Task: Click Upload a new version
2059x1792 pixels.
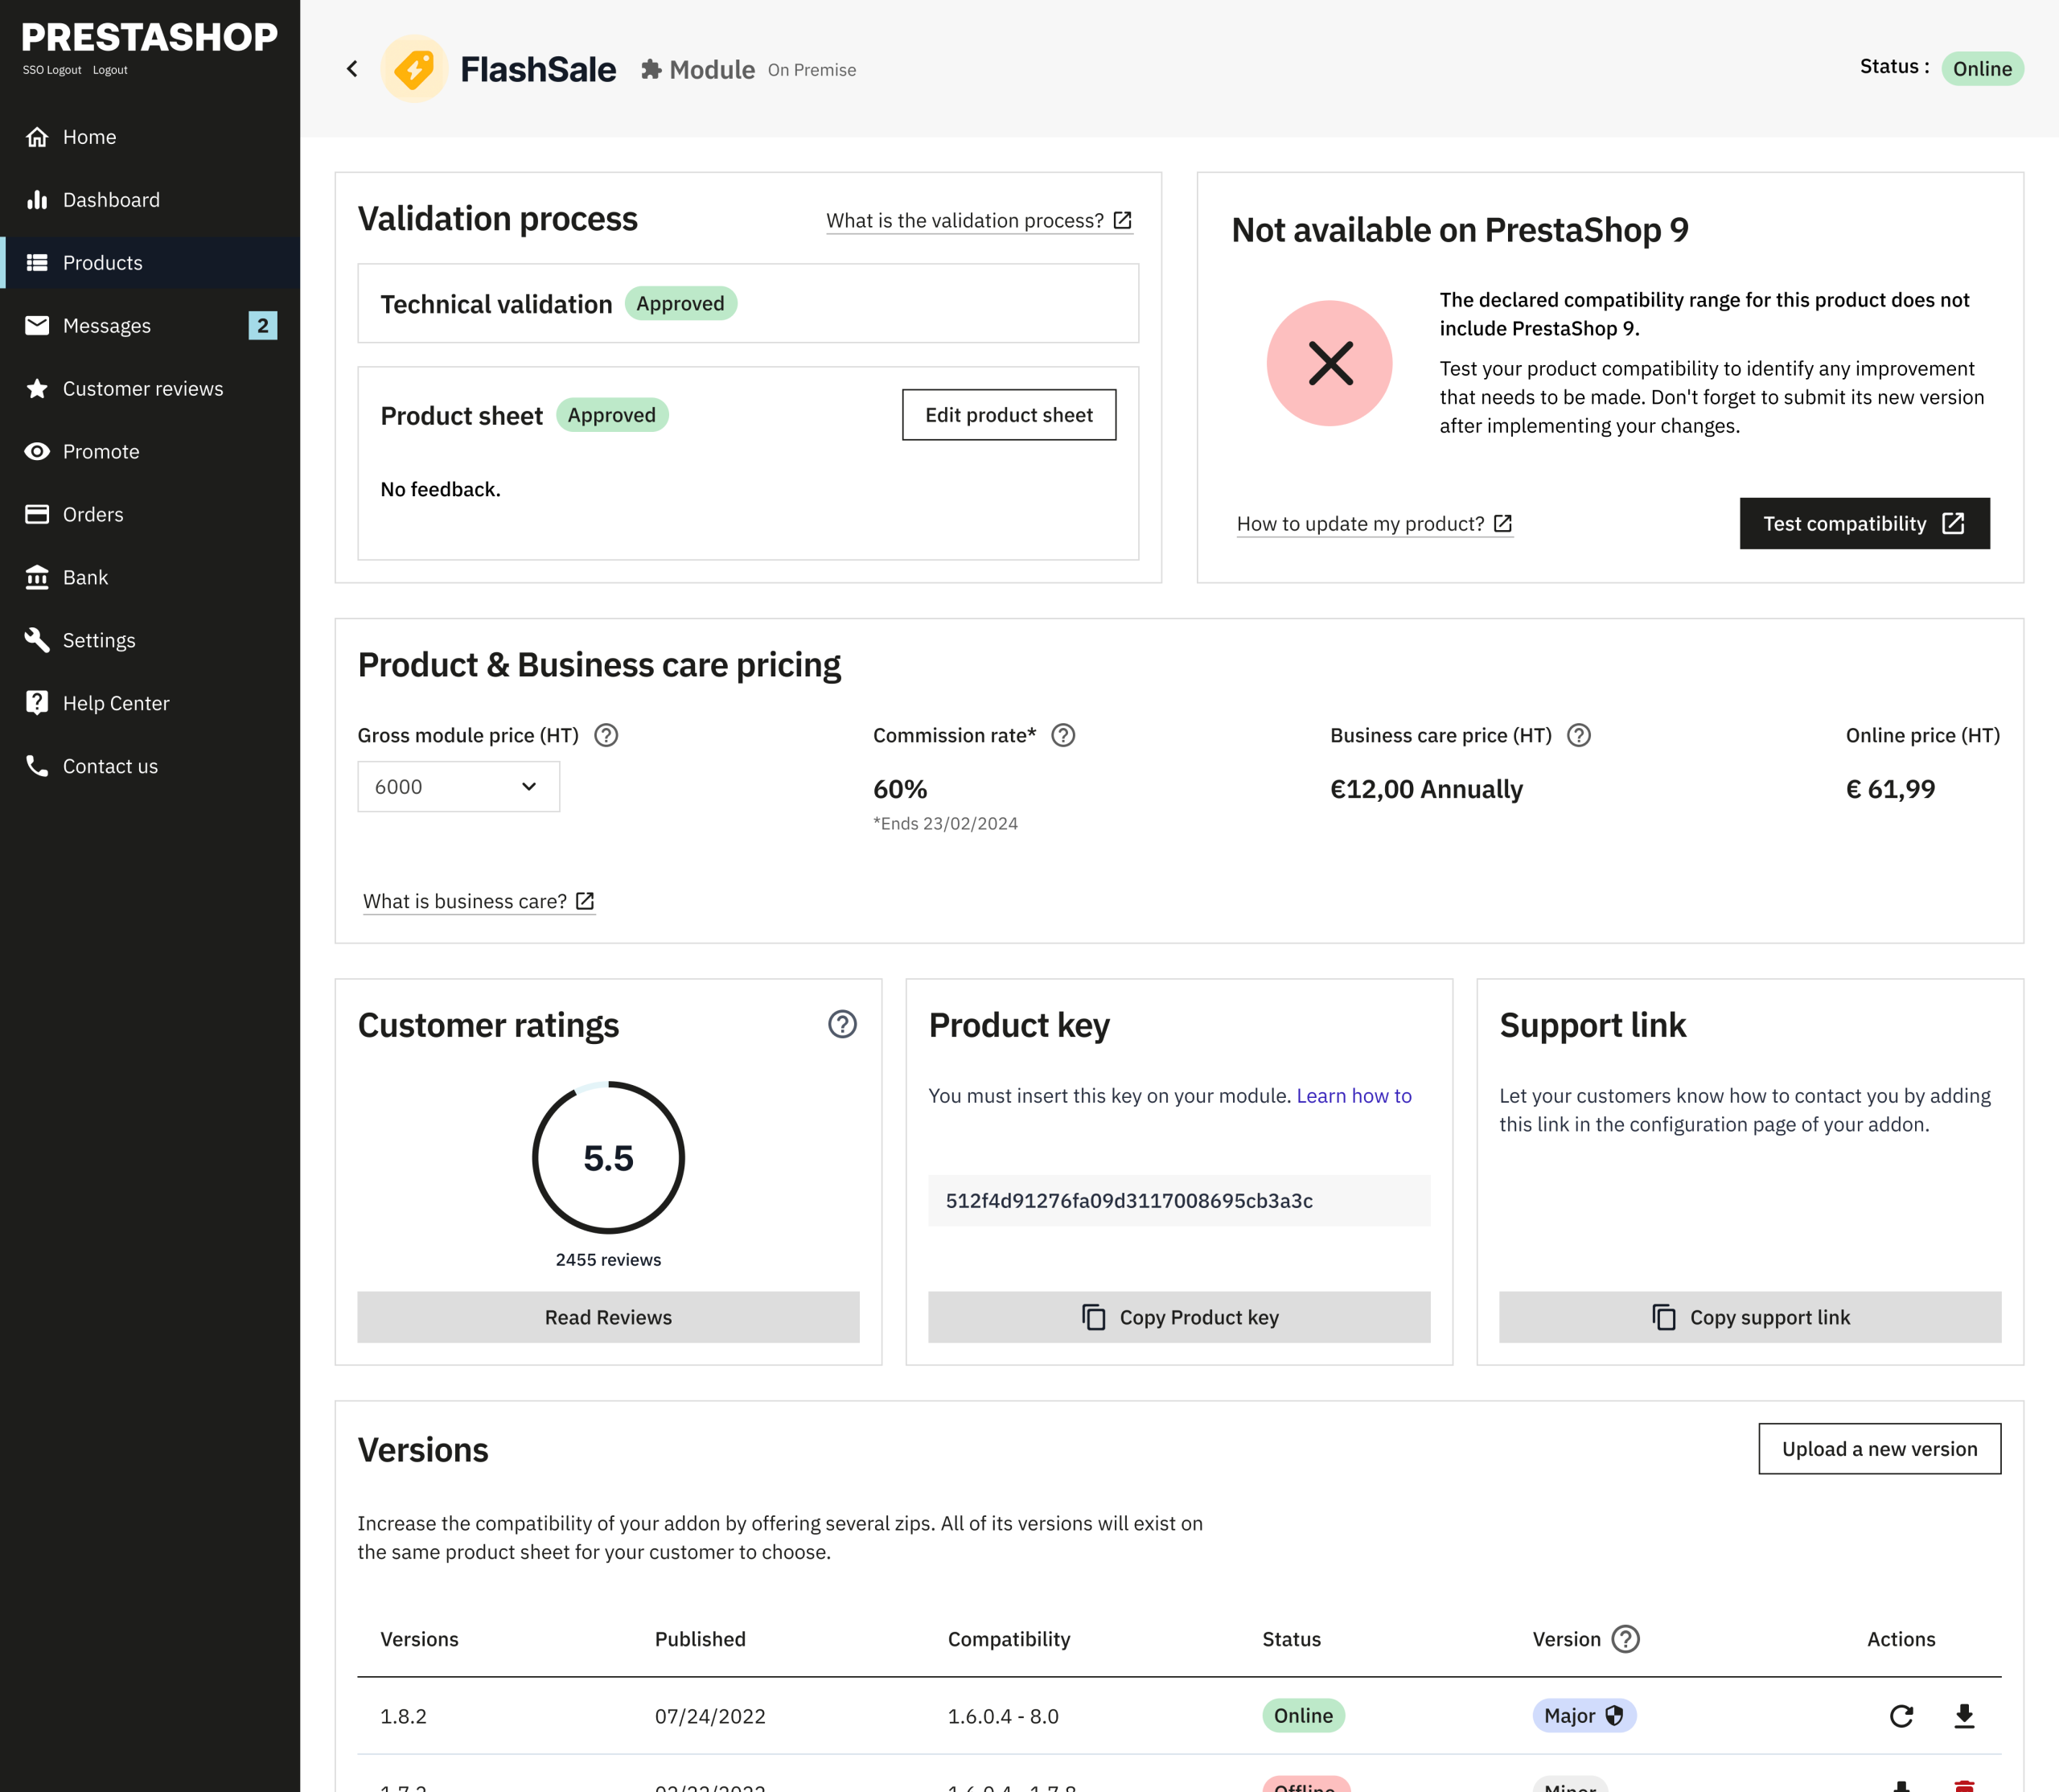Action: (1879, 1449)
